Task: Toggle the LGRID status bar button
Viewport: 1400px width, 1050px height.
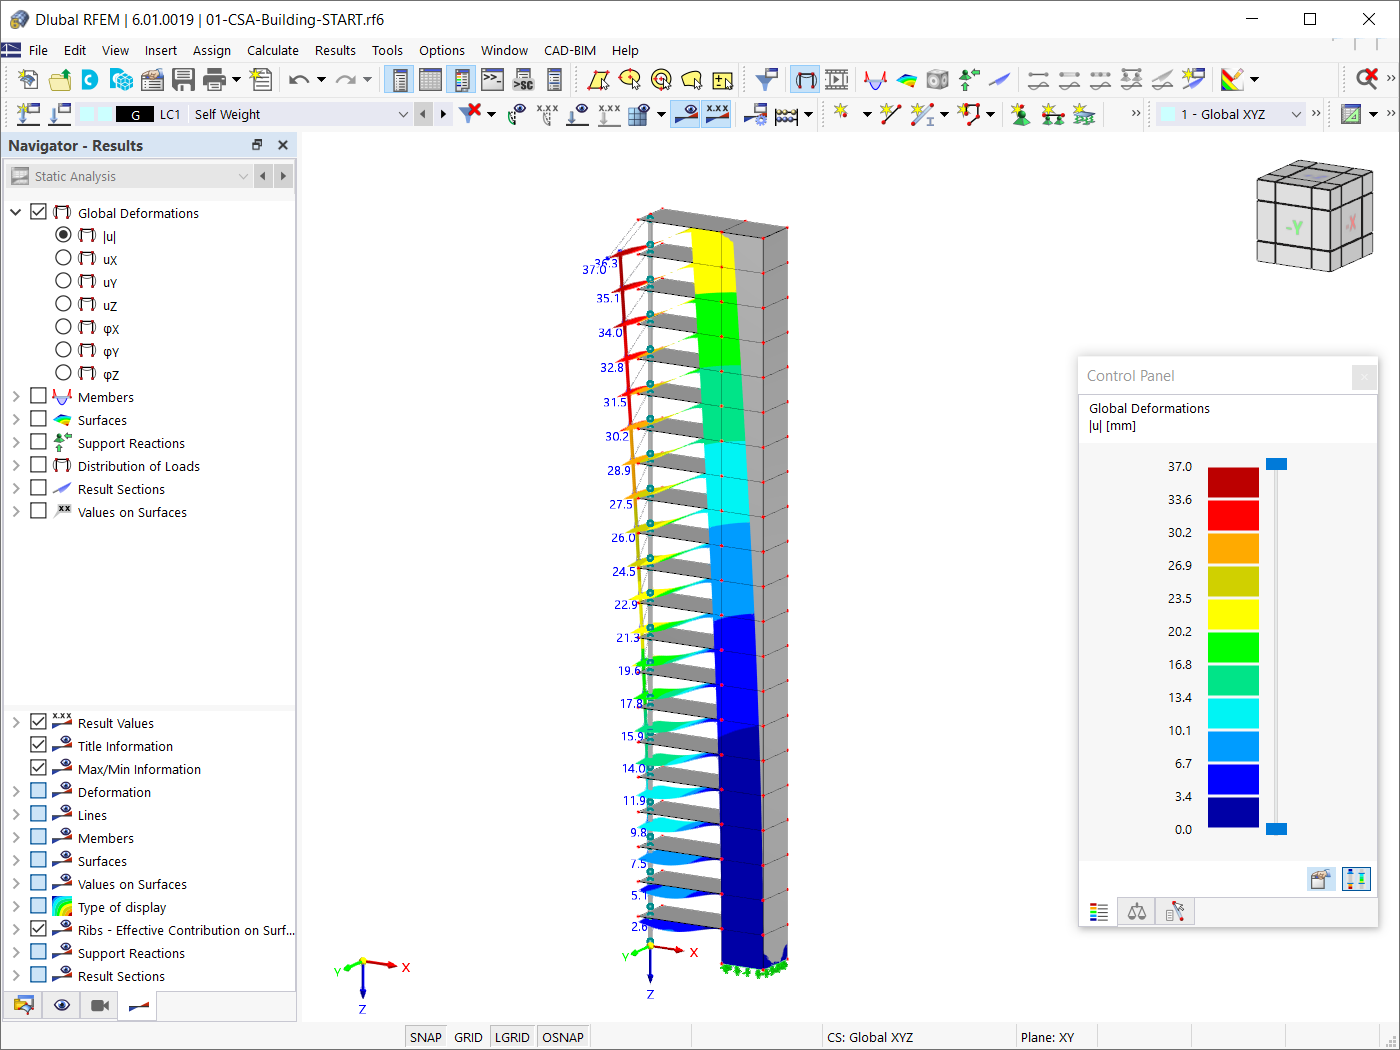Action: 512,1037
